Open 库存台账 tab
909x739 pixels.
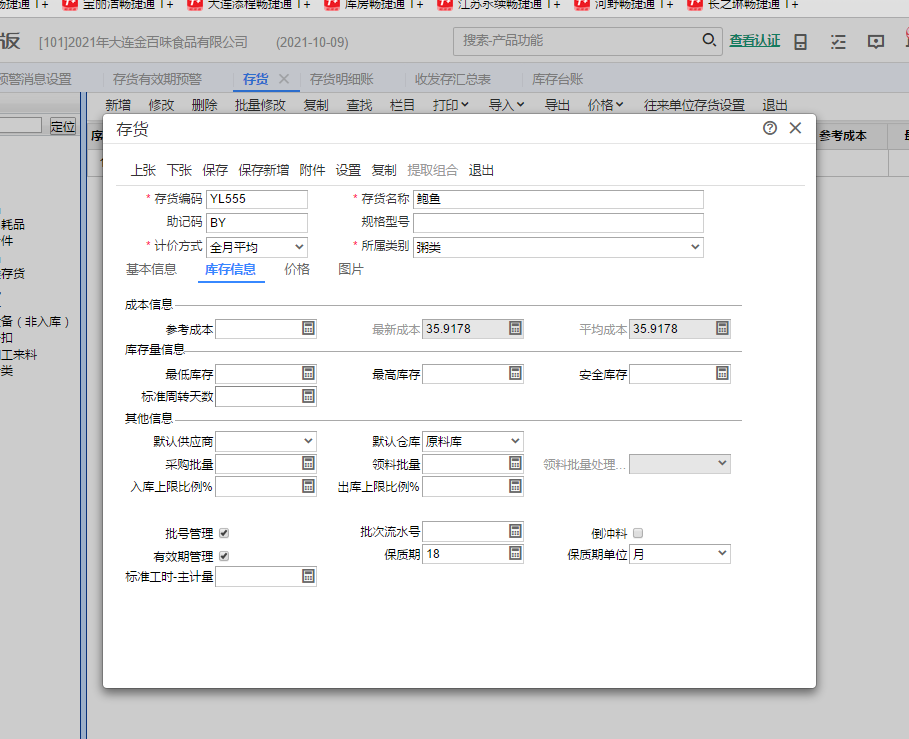click(558, 79)
